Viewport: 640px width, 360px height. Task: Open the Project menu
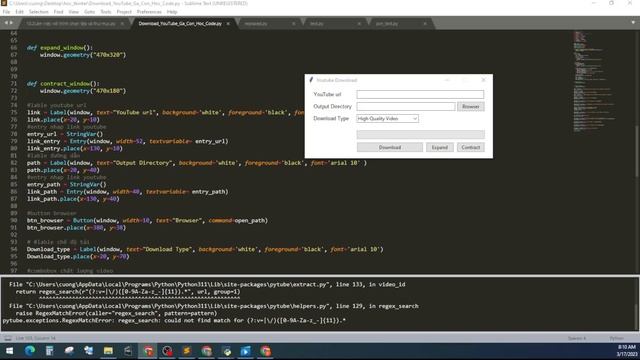point(124,12)
